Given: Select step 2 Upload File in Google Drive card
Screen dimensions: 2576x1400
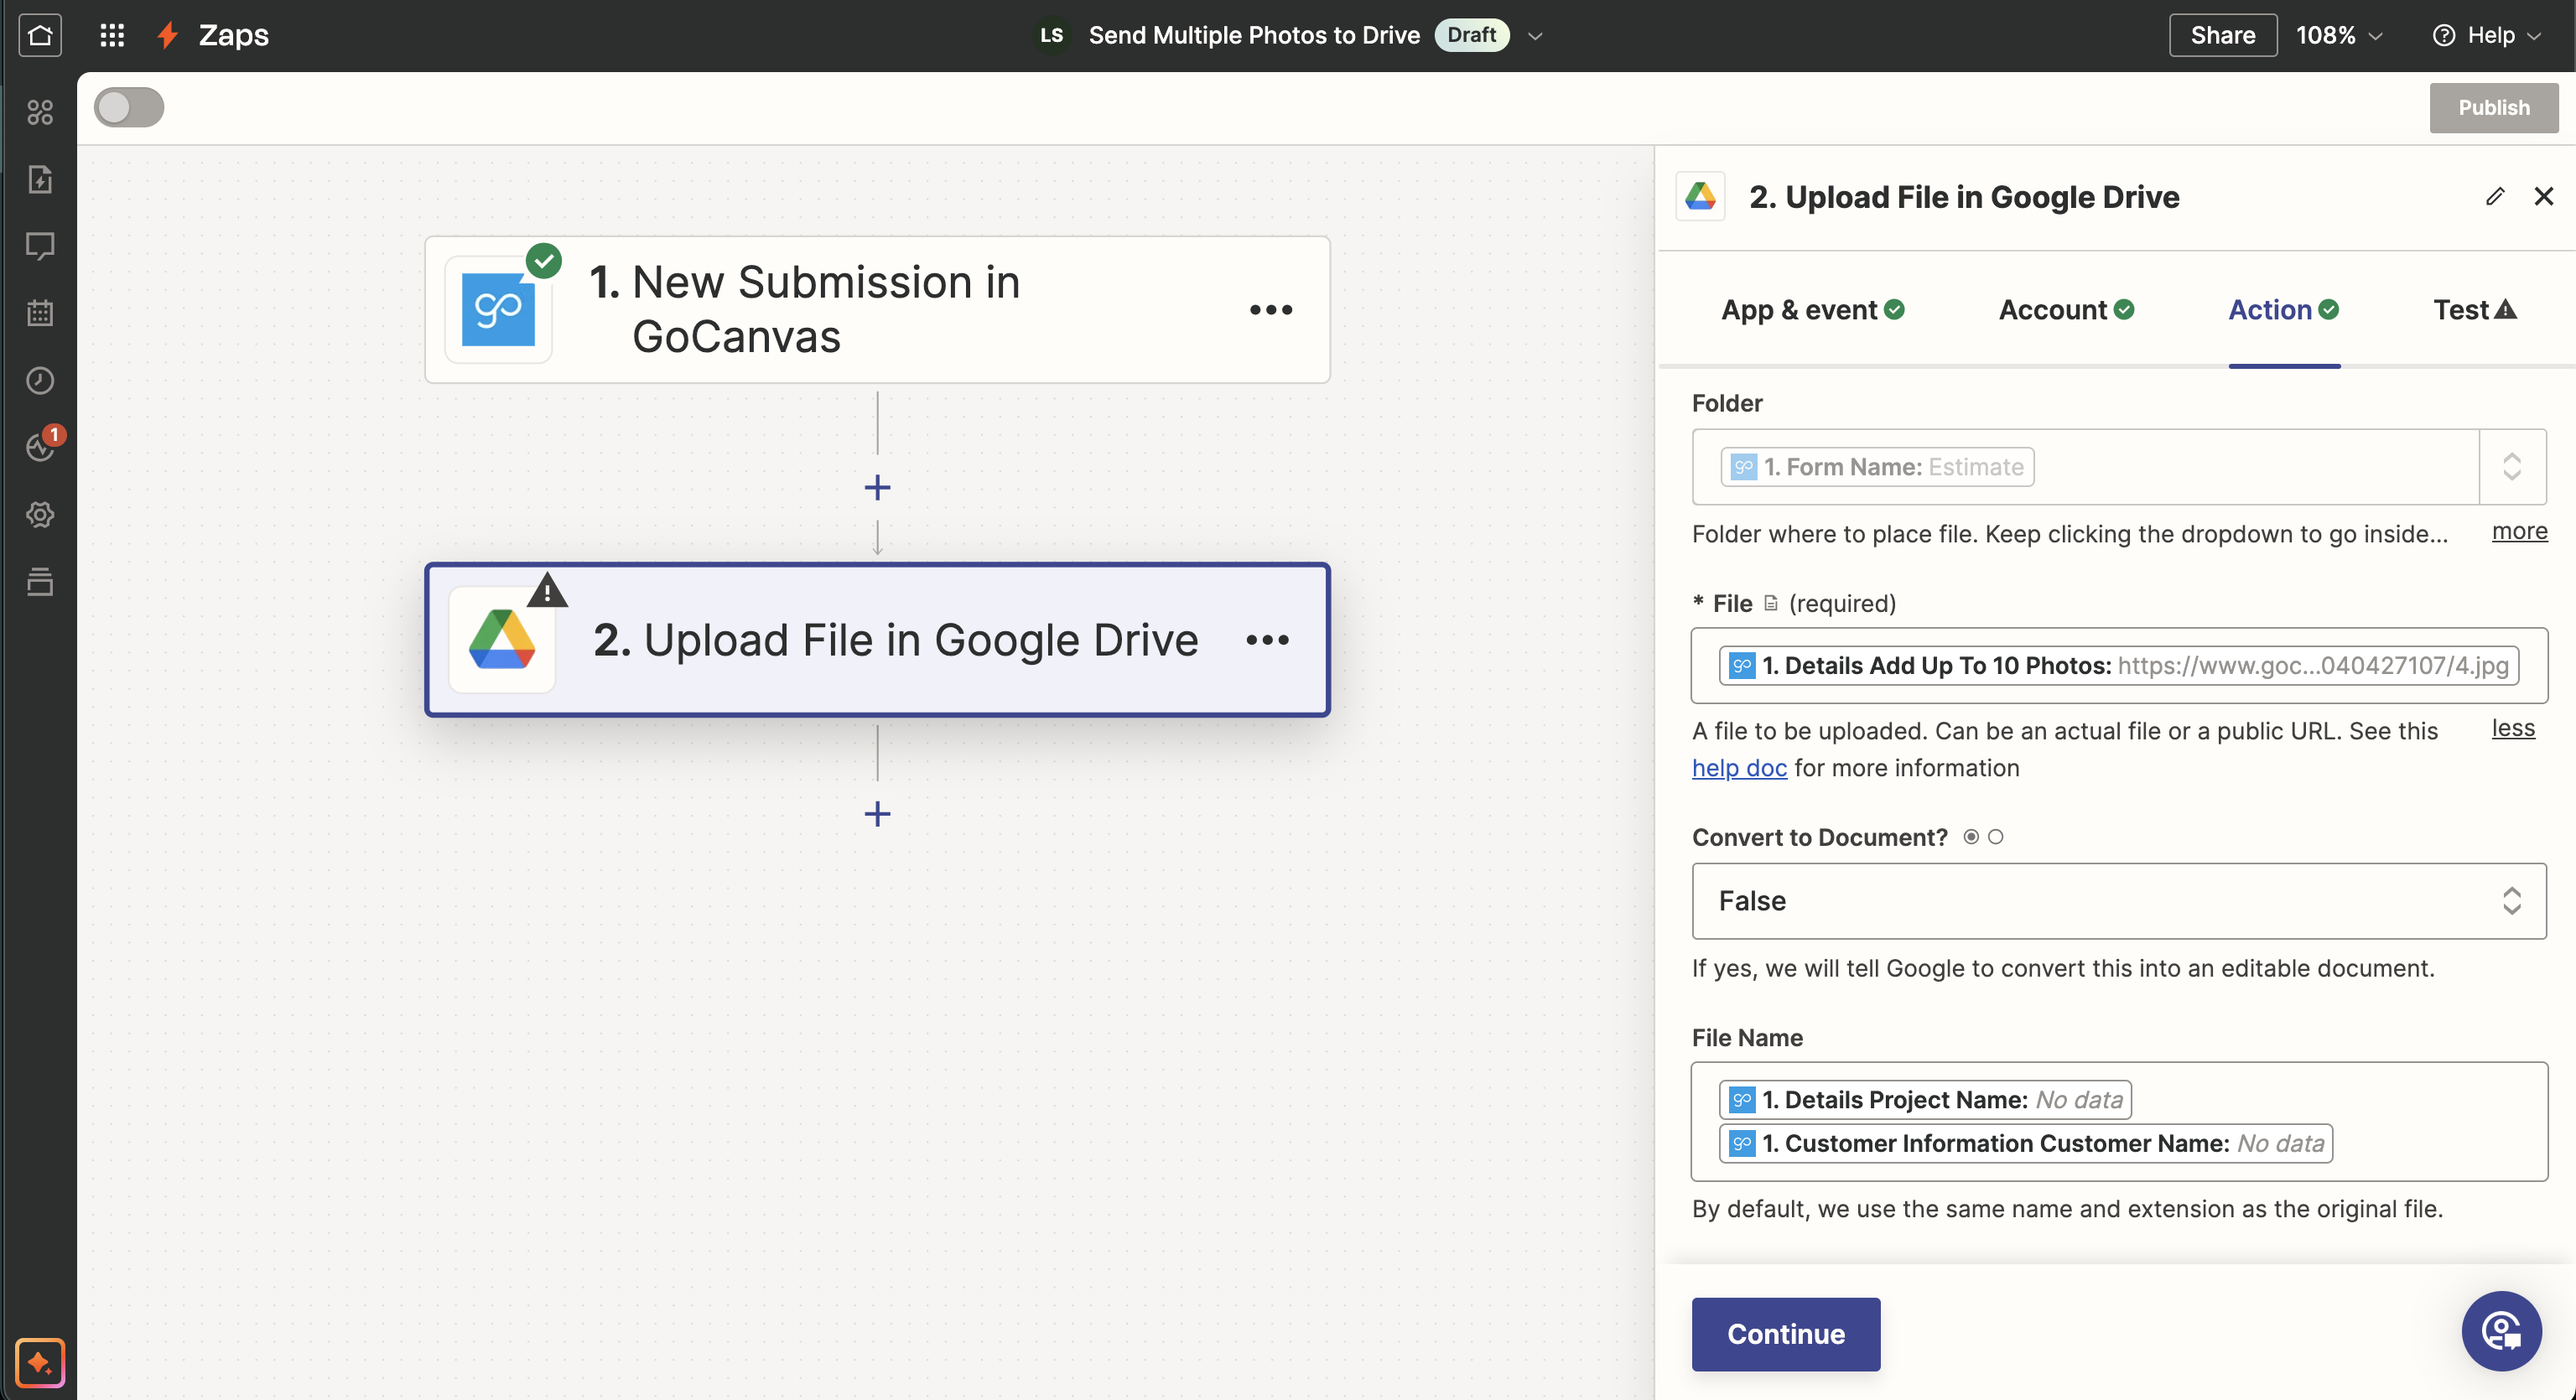Looking at the screenshot, I should click(877, 640).
